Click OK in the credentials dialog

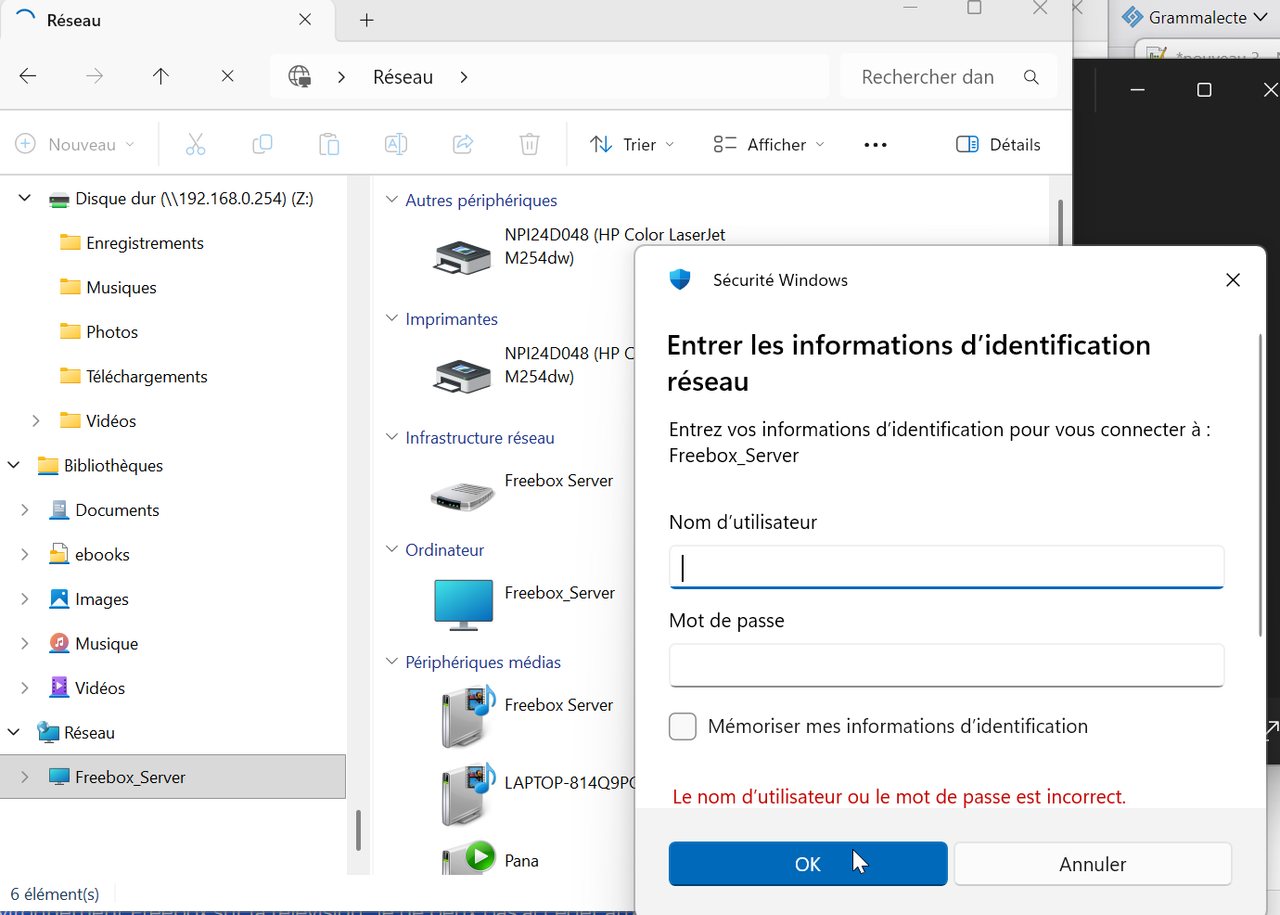pos(808,864)
